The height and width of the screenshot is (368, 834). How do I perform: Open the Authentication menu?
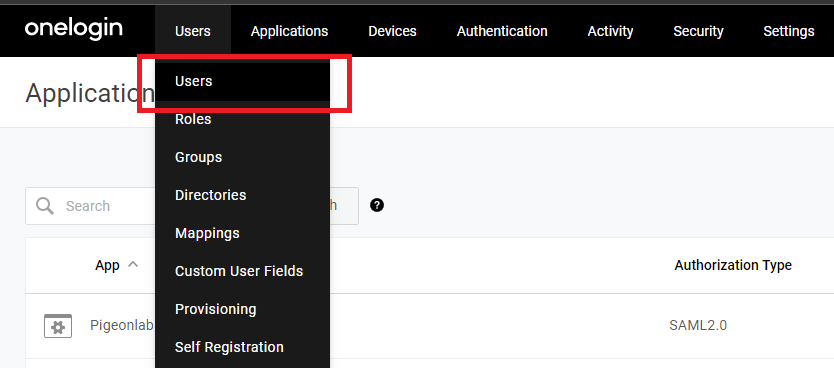point(502,31)
